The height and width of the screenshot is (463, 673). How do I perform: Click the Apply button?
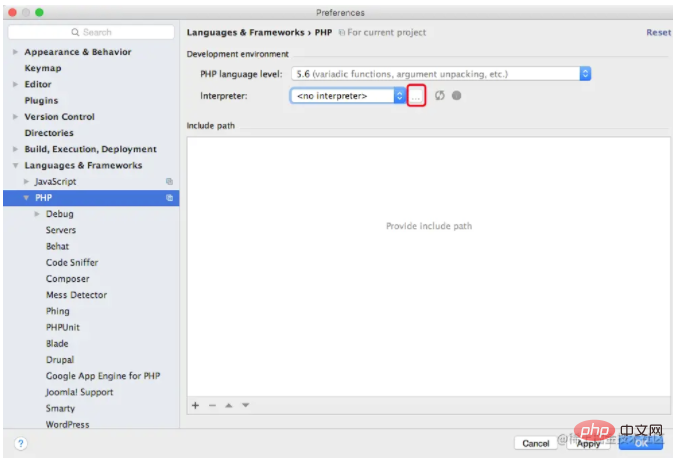pyautogui.click(x=588, y=443)
